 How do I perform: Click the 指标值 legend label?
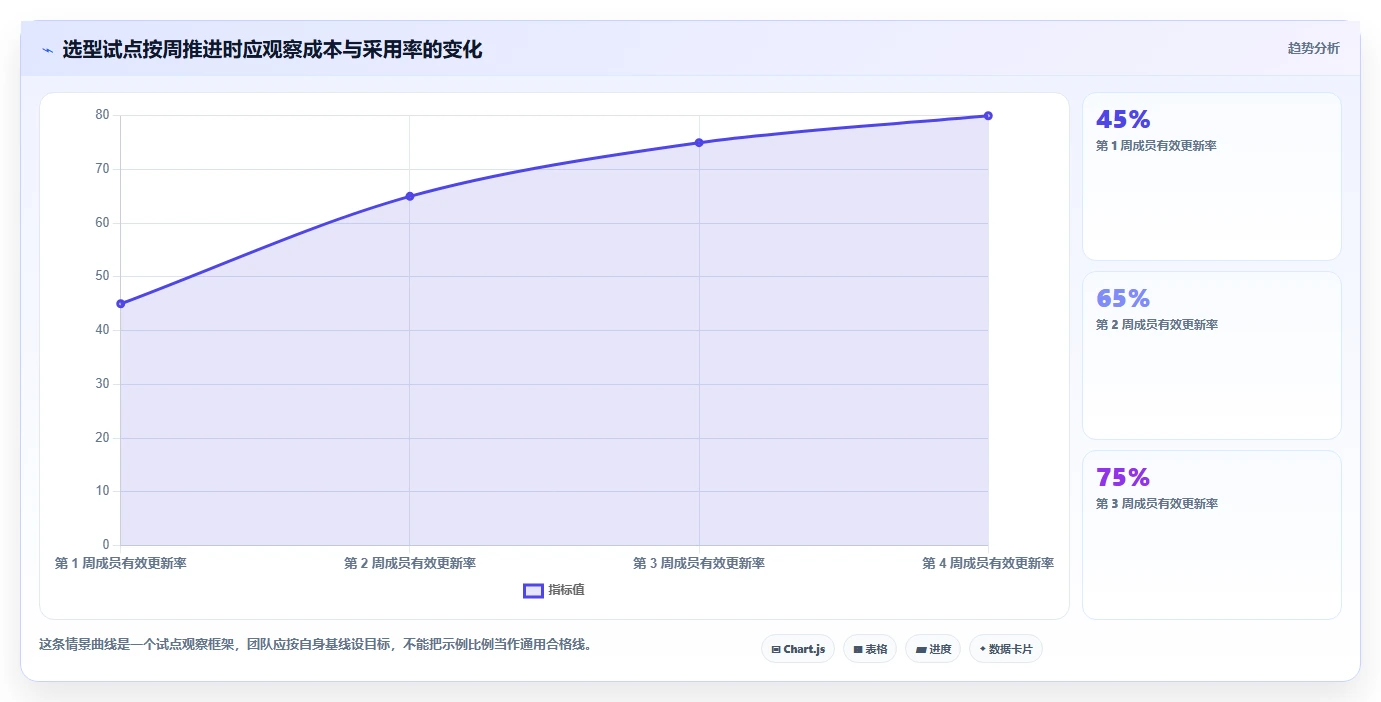coord(566,591)
